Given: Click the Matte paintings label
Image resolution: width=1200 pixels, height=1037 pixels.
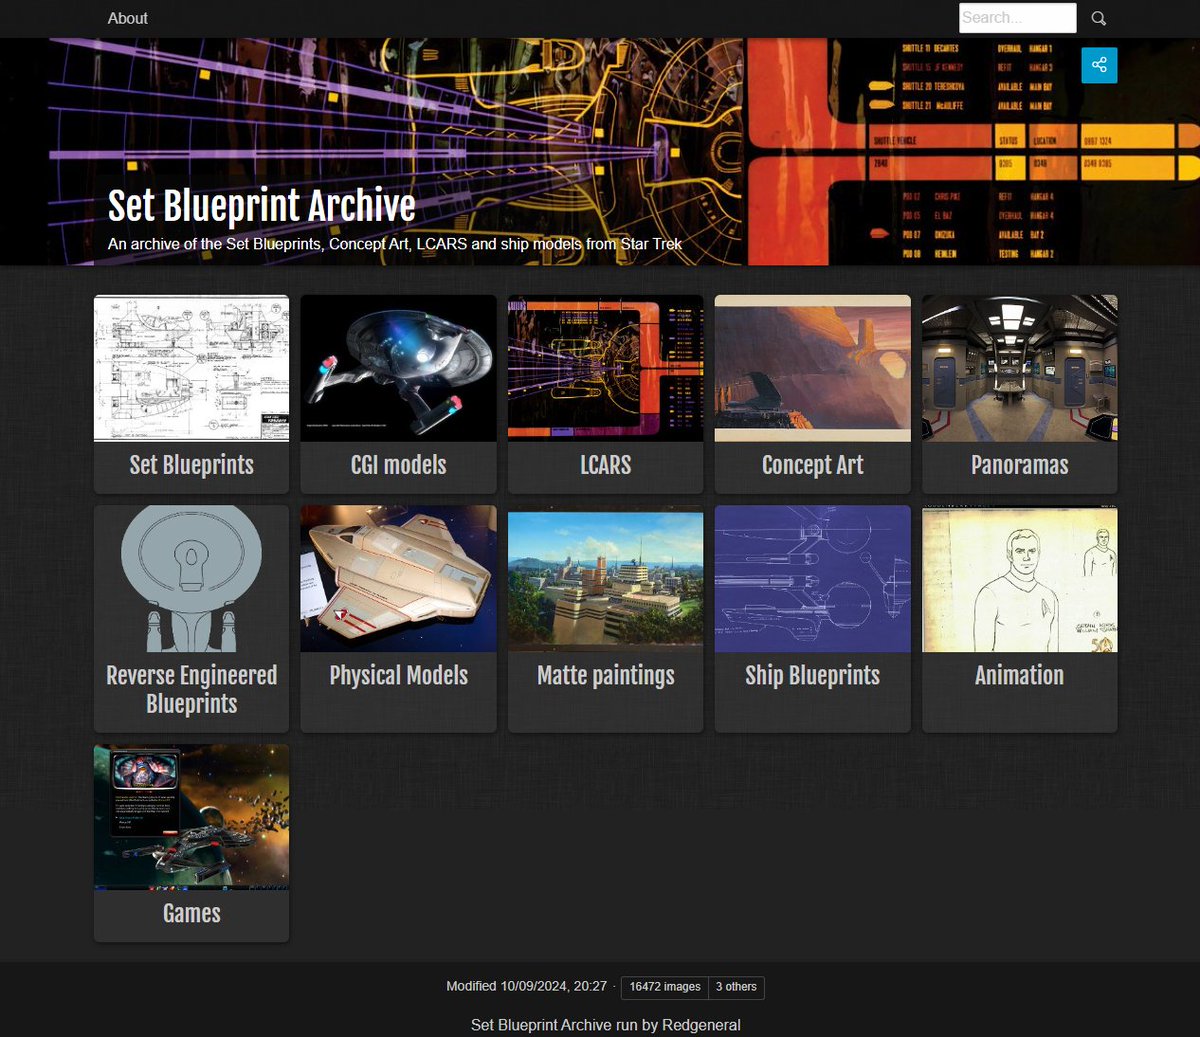Looking at the screenshot, I should [605, 675].
